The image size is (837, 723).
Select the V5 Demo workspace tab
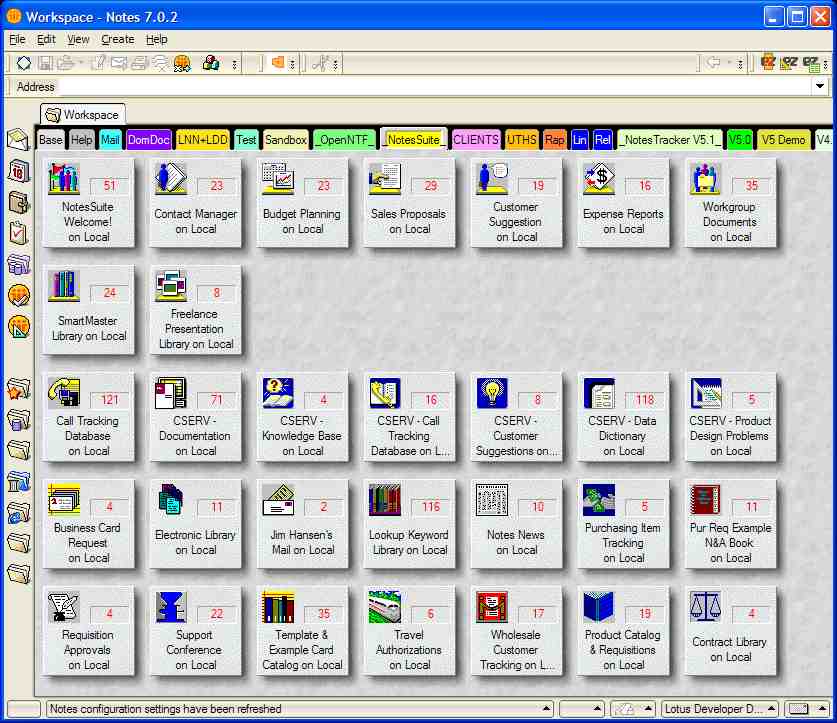tap(783, 140)
